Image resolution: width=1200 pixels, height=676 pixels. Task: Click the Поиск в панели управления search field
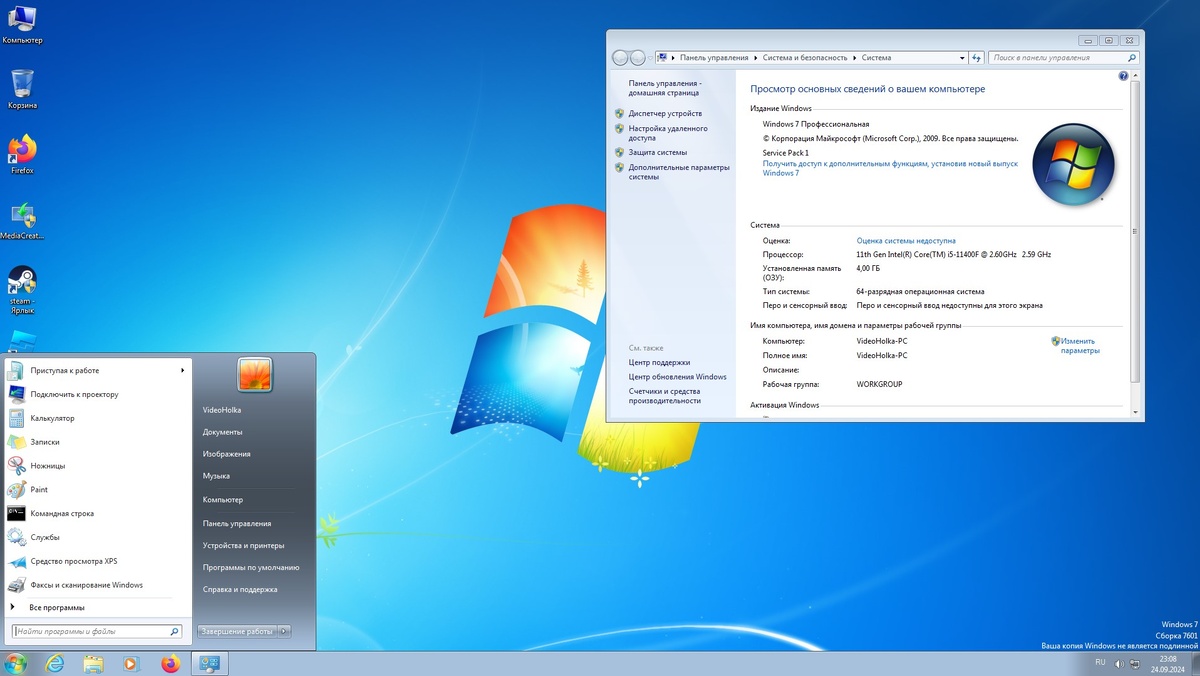click(1062, 58)
